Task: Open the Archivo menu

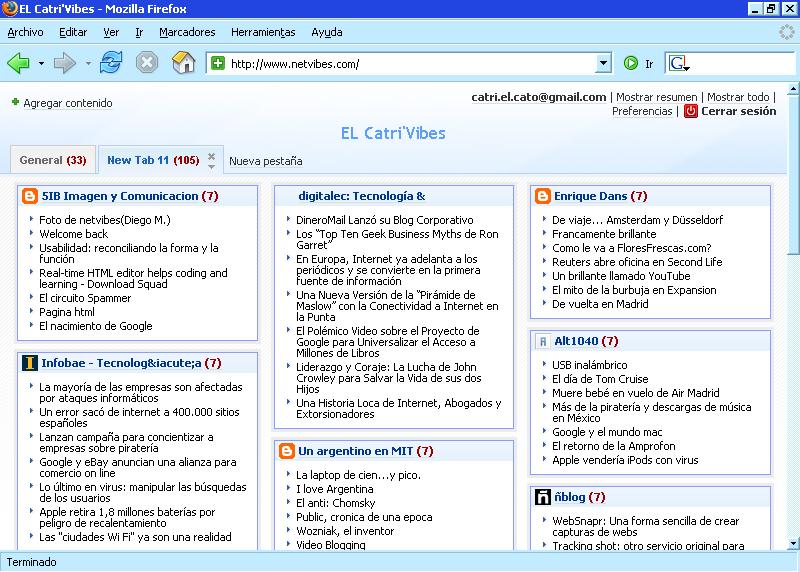Action: click(25, 32)
